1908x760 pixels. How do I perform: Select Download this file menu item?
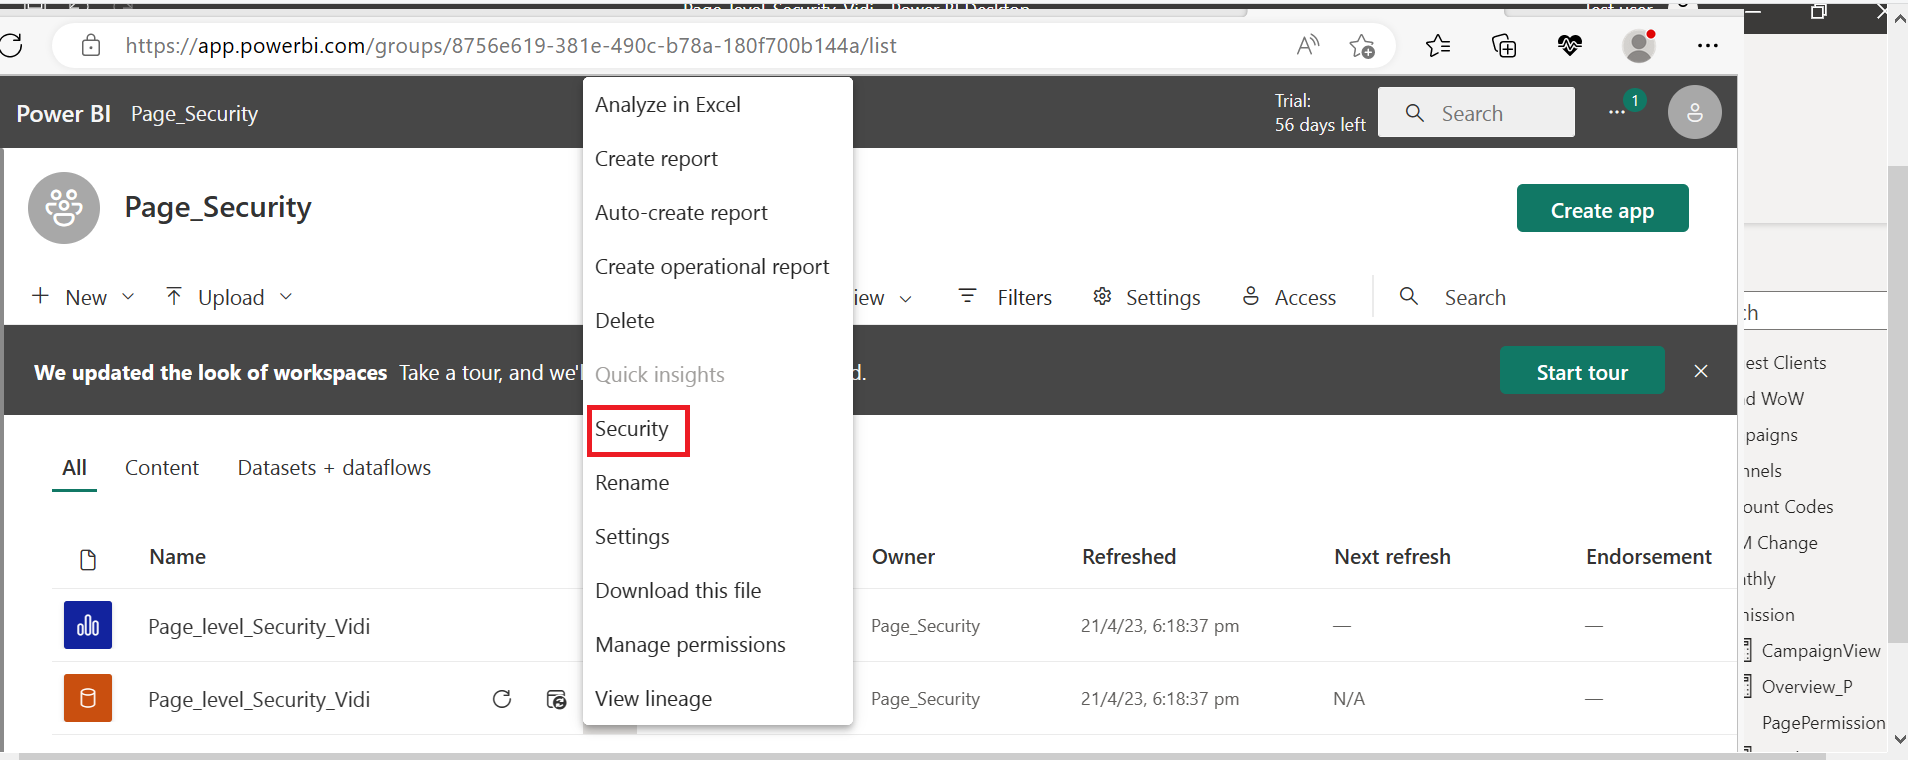(718, 591)
